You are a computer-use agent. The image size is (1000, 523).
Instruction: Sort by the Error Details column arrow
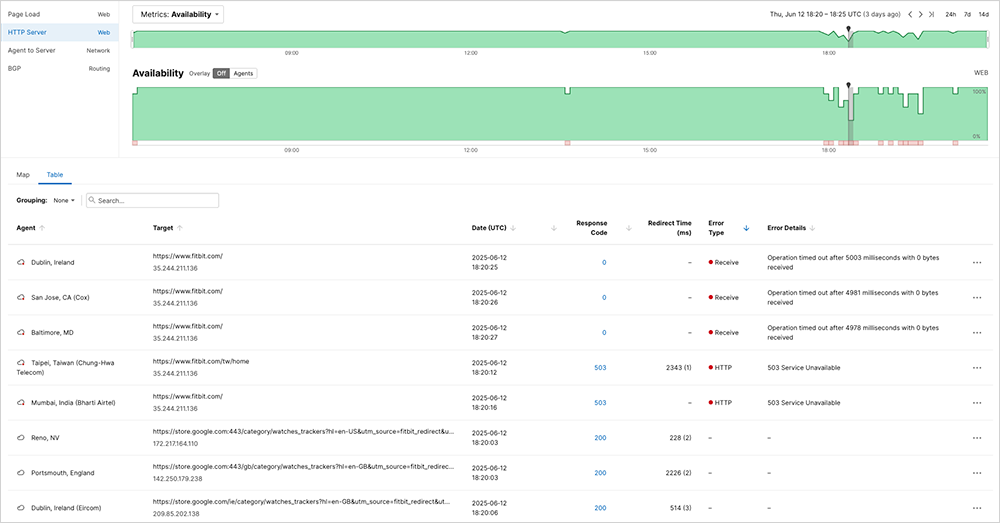coord(812,228)
